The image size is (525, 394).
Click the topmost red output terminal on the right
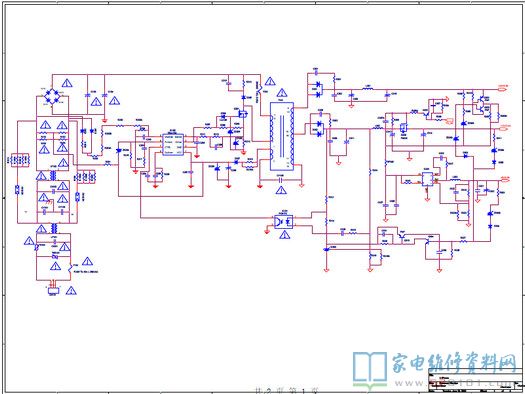tap(504, 88)
